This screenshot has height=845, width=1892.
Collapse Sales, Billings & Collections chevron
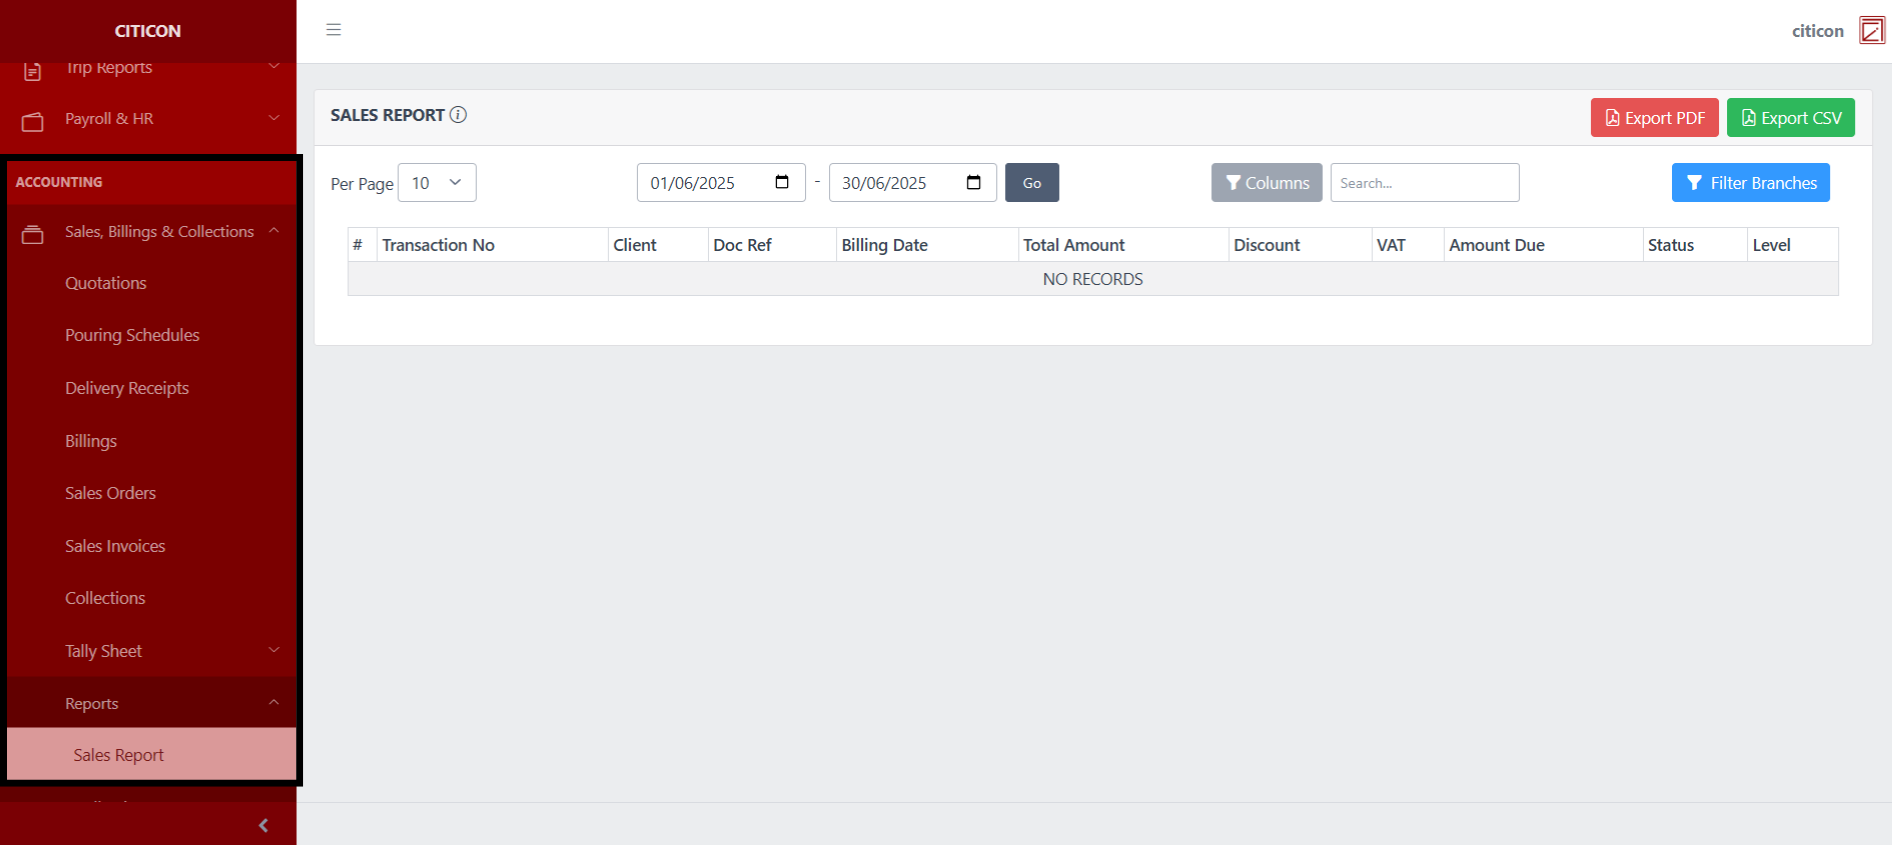click(x=274, y=231)
